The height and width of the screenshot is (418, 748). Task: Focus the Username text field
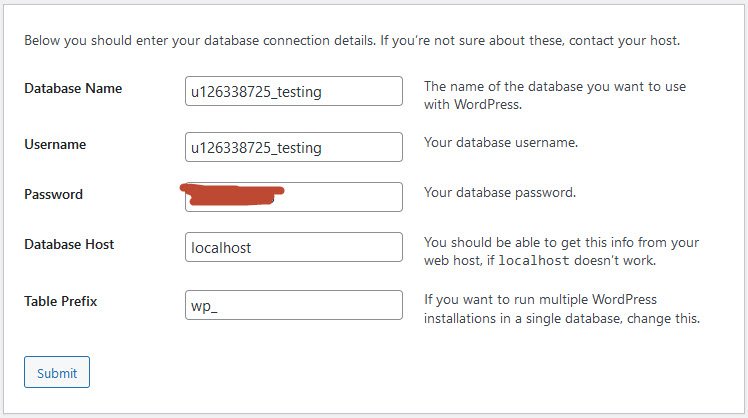point(294,147)
